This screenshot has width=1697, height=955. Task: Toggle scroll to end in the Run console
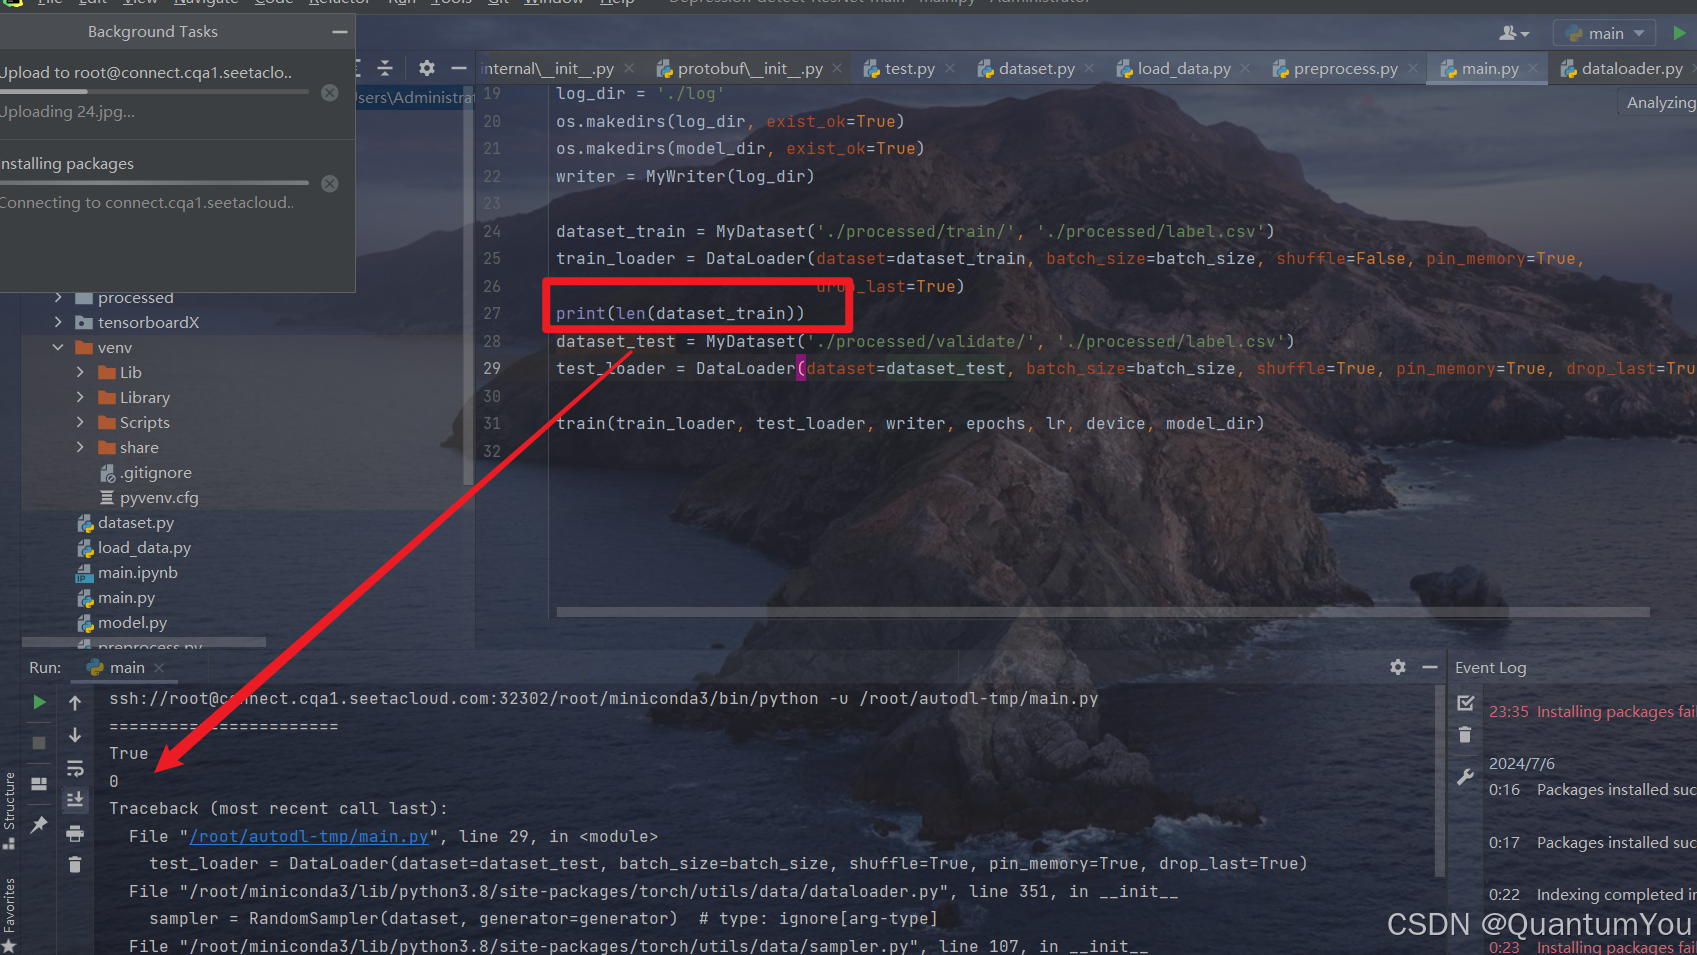75,799
